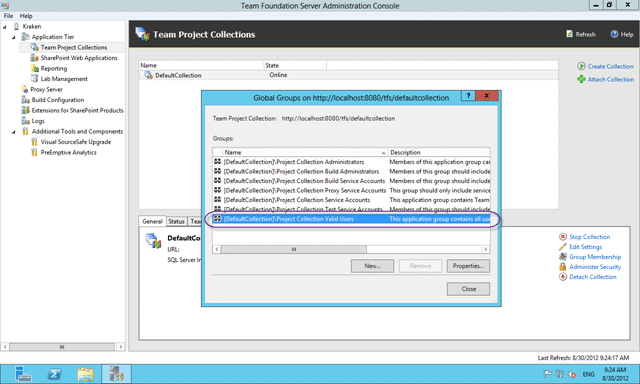Click the New... button in dialog

[372, 266]
